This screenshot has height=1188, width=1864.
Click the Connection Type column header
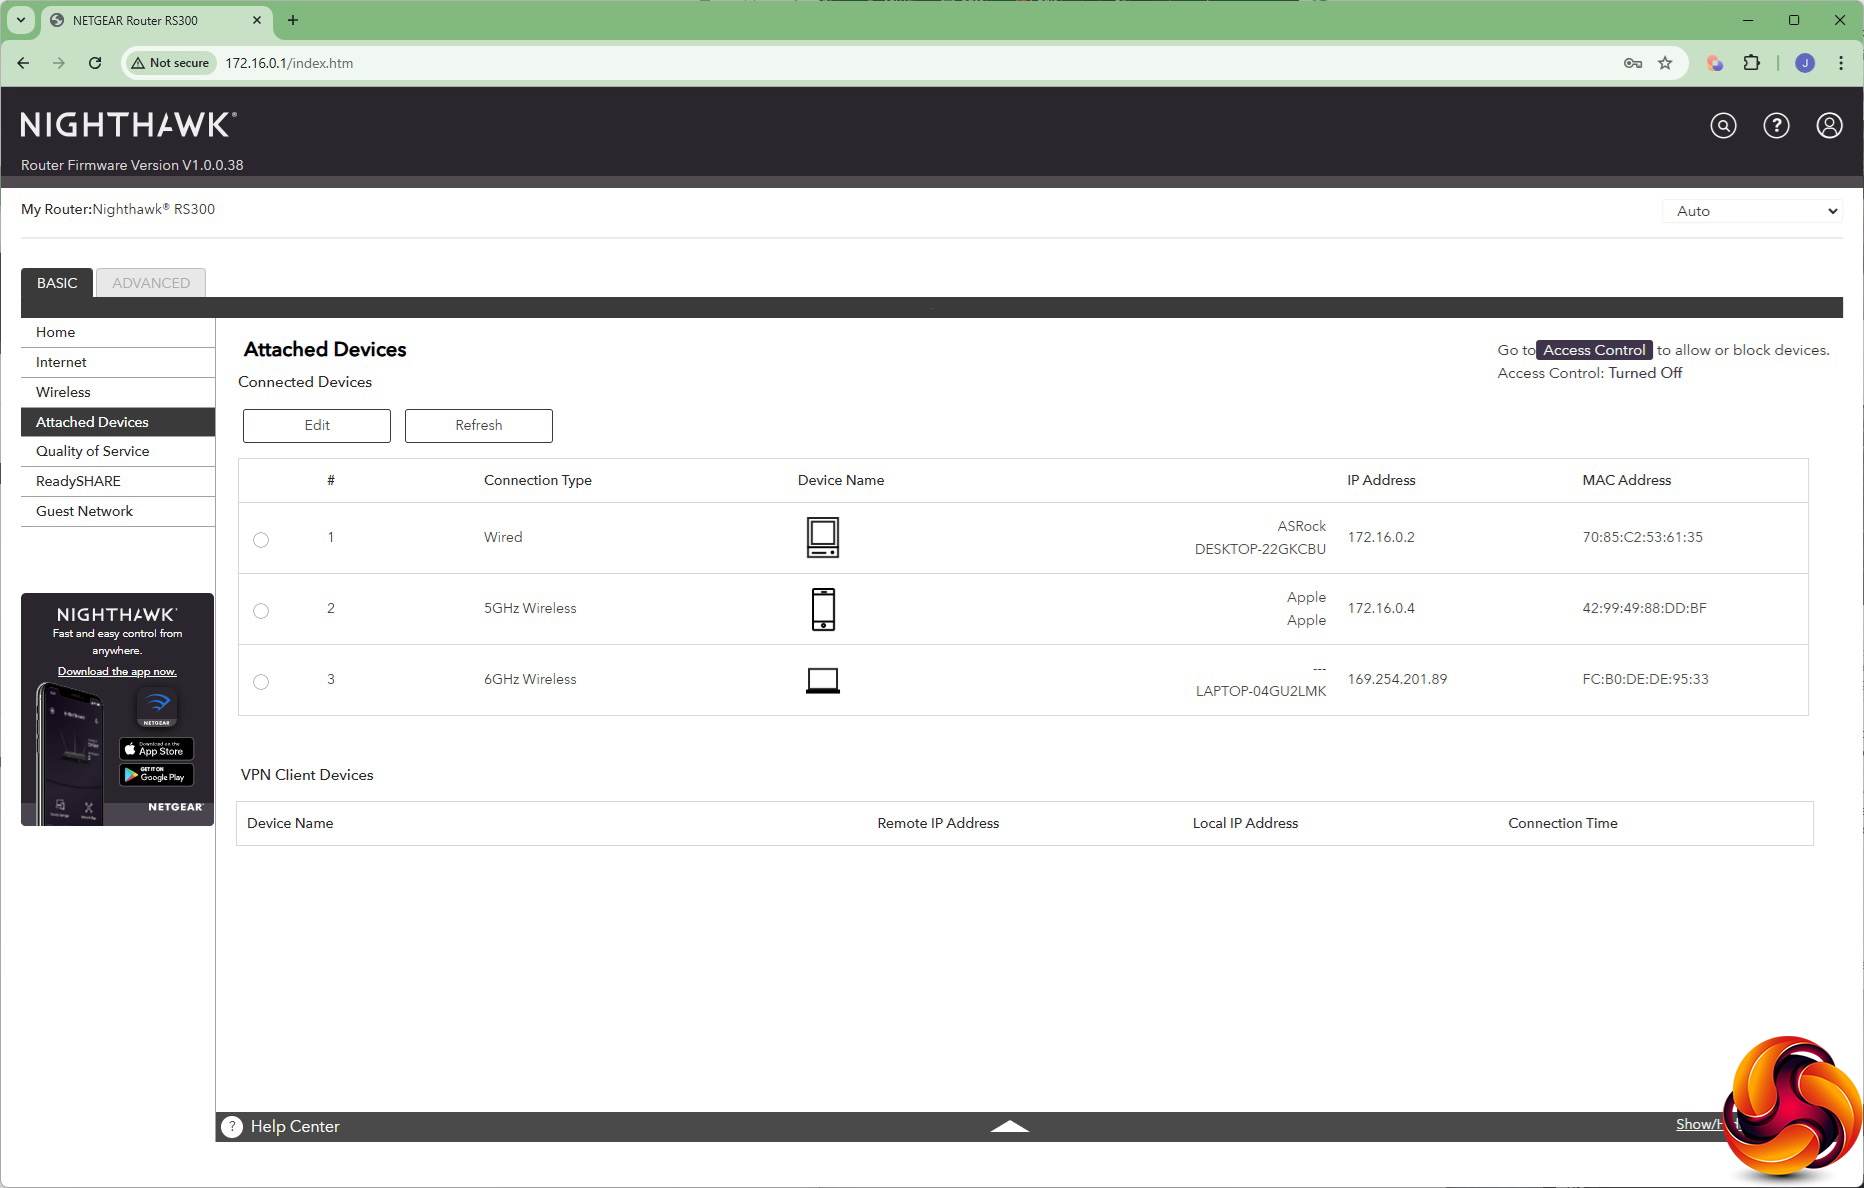pyautogui.click(x=538, y=480)
